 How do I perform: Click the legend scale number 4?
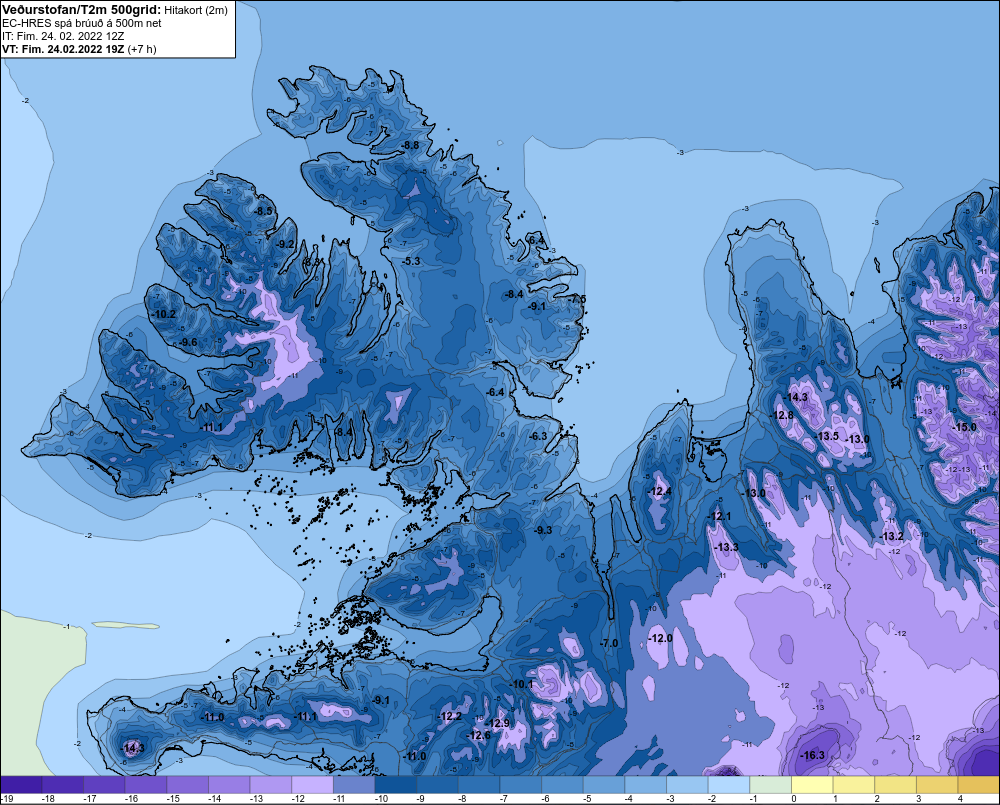[960, 799]
